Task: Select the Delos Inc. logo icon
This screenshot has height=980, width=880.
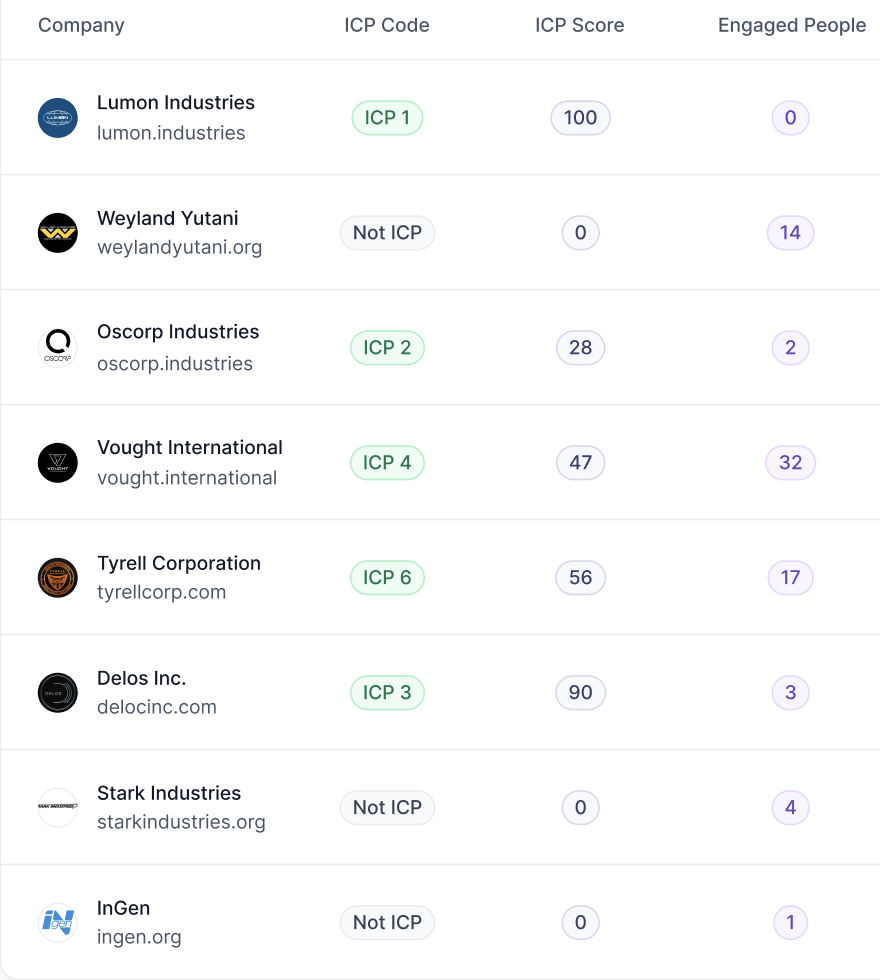Action: click(58, 692)
